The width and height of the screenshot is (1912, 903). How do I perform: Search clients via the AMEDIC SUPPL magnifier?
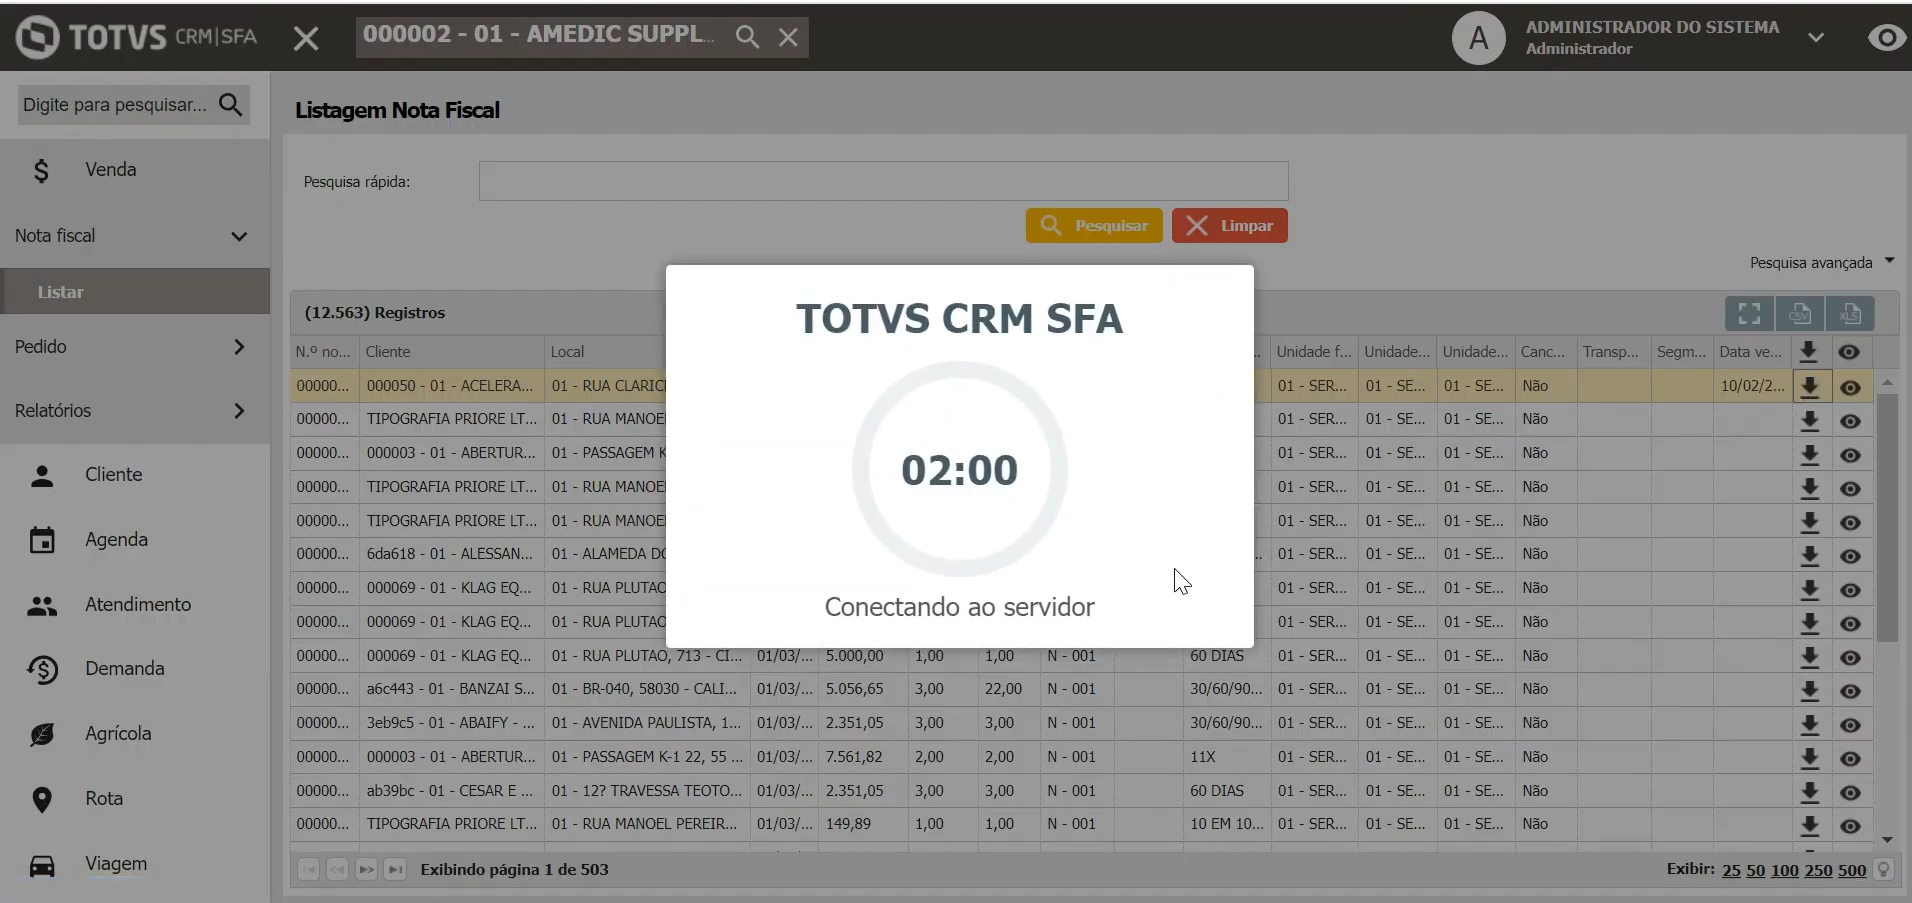coord(747,37)
